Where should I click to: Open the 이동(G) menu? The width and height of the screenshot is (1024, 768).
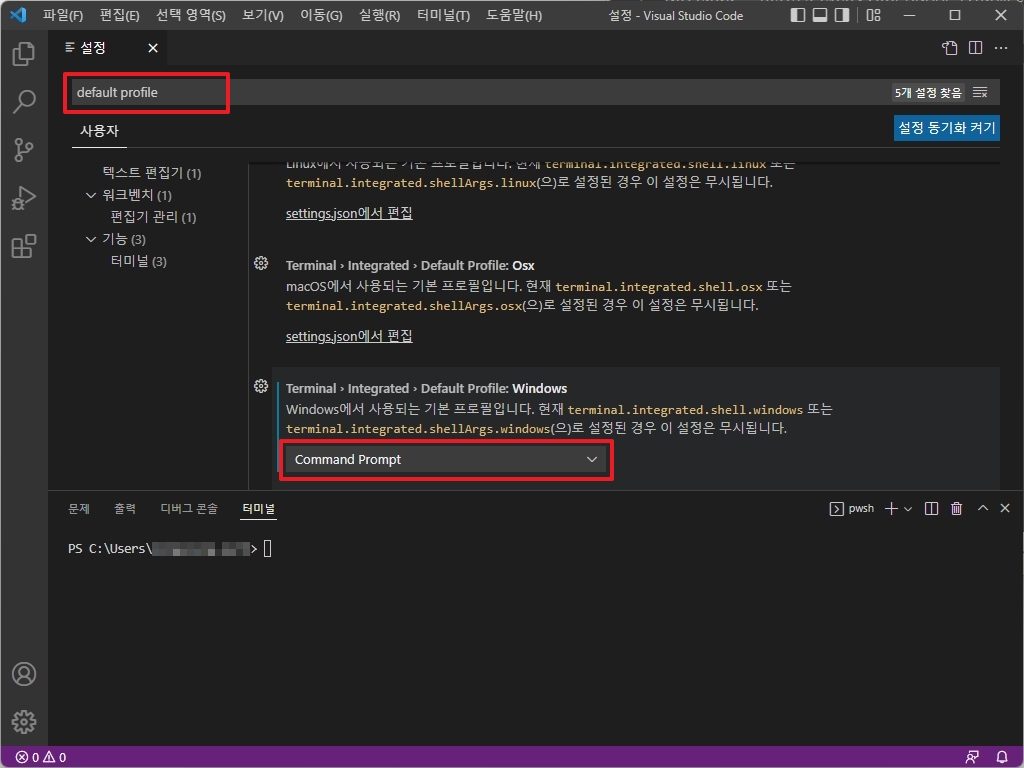[x=321, y=15]
